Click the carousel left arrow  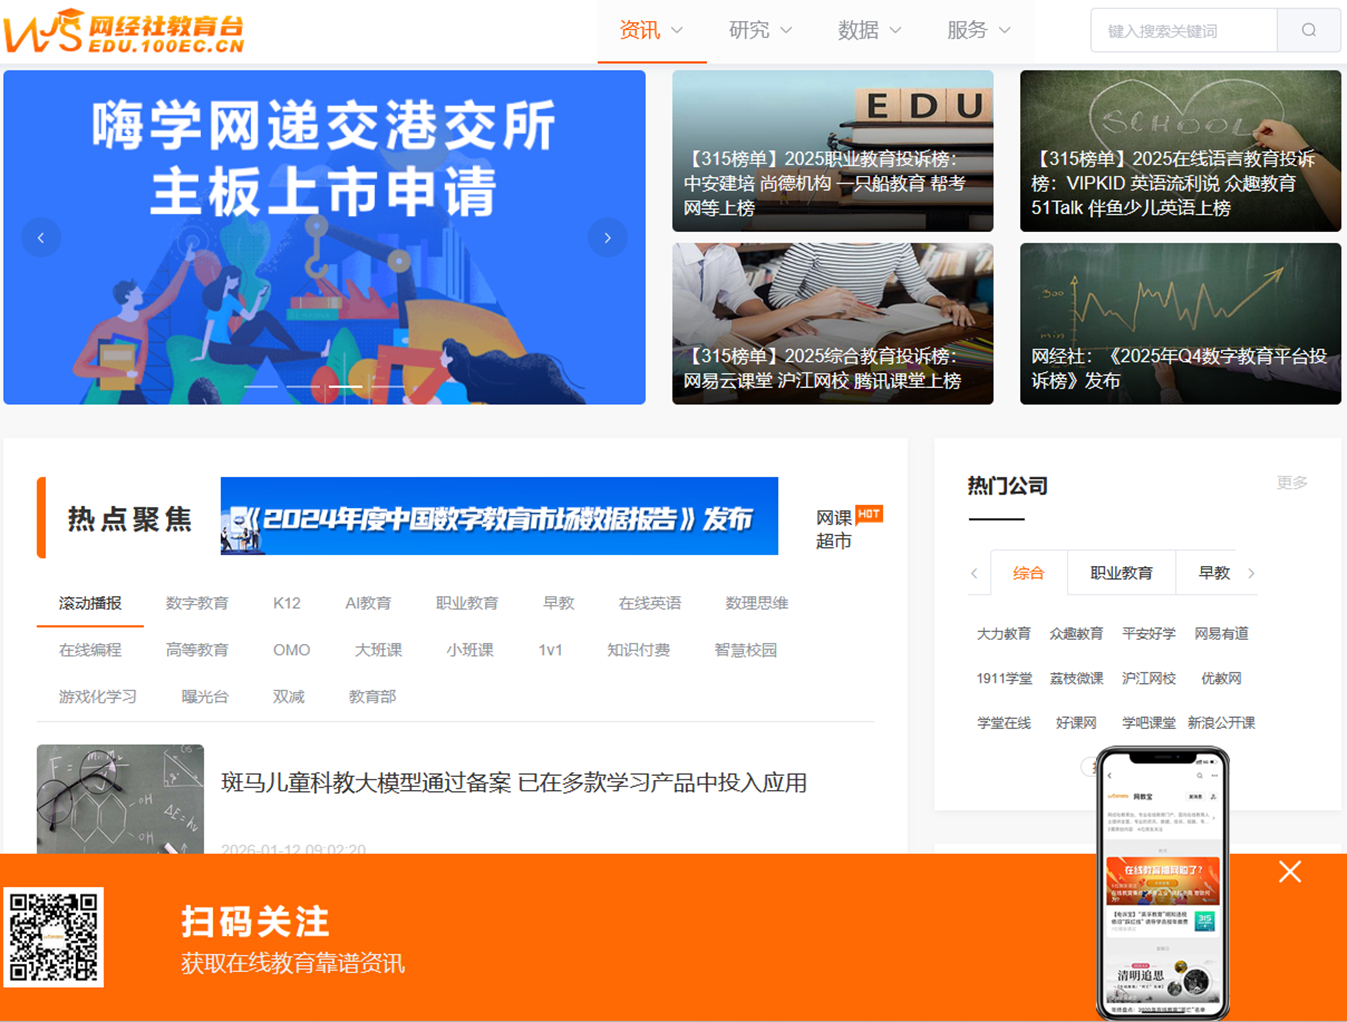pos(41,237)
